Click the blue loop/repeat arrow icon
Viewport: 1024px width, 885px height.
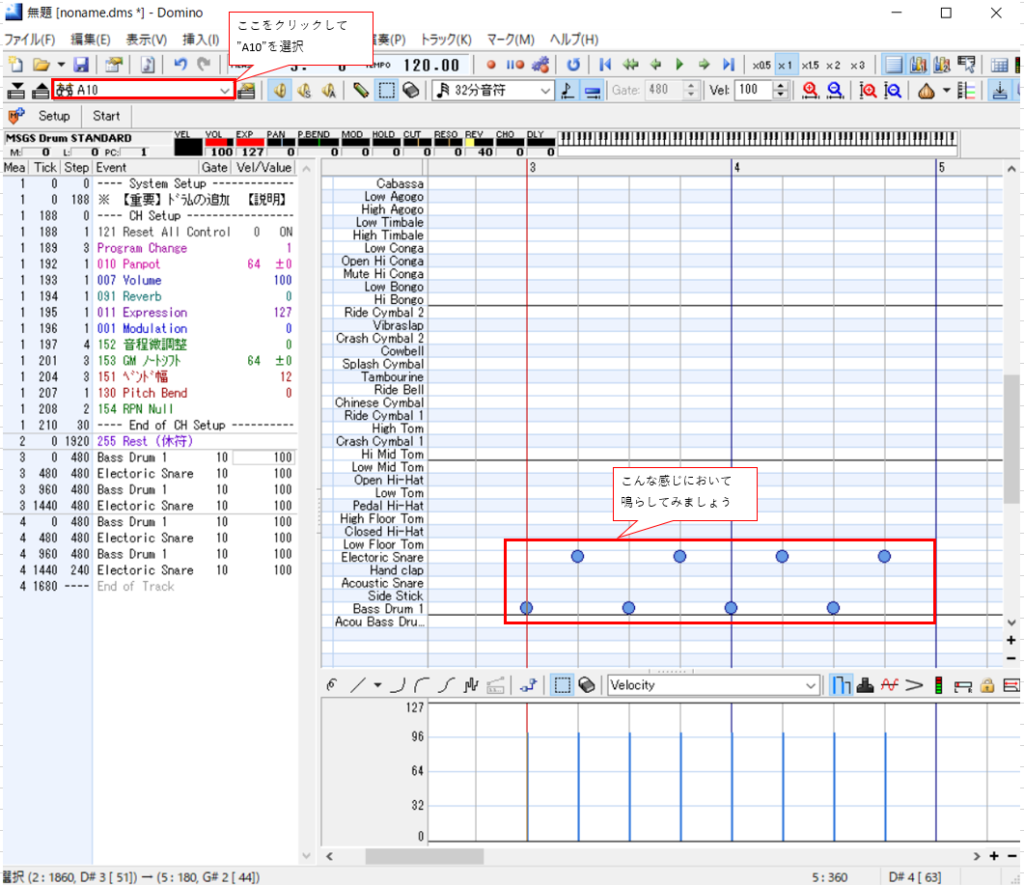[x=573, y=65]
